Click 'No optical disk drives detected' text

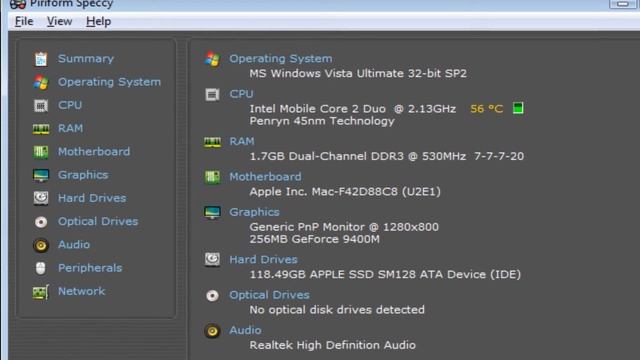[x=337, y=310]
